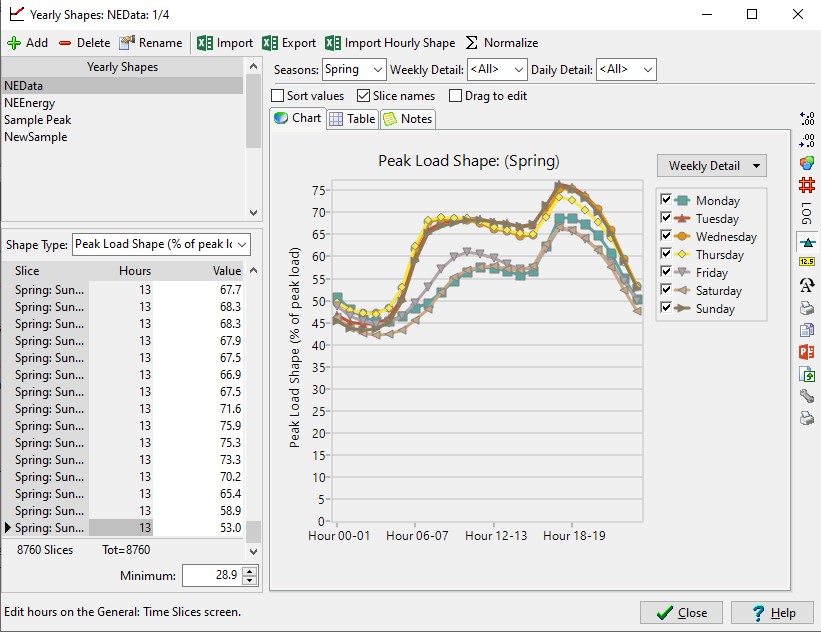The width and height of the screenshot is (821, 632).
Task: Open the Weekly Detail filter dropdown
Action: (497, 70)
